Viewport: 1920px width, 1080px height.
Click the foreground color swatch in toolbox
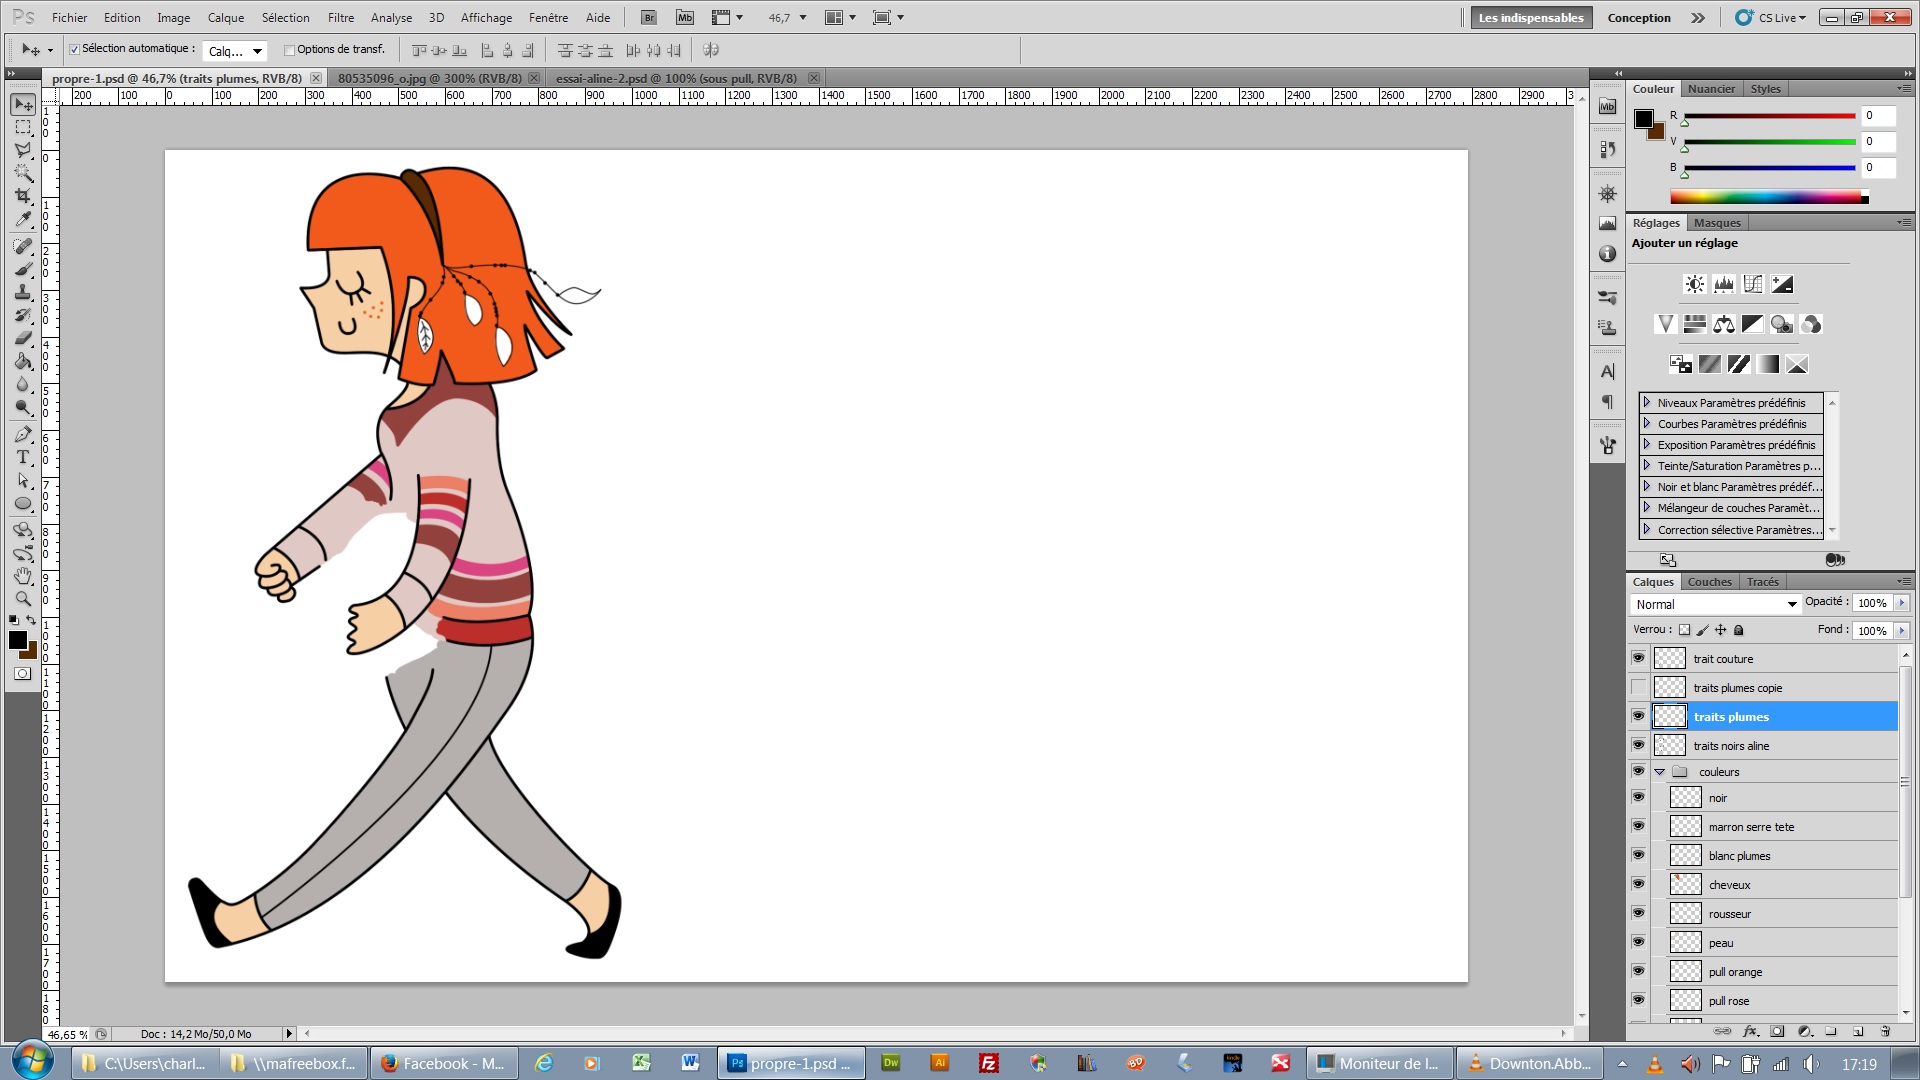pos(17,640)
